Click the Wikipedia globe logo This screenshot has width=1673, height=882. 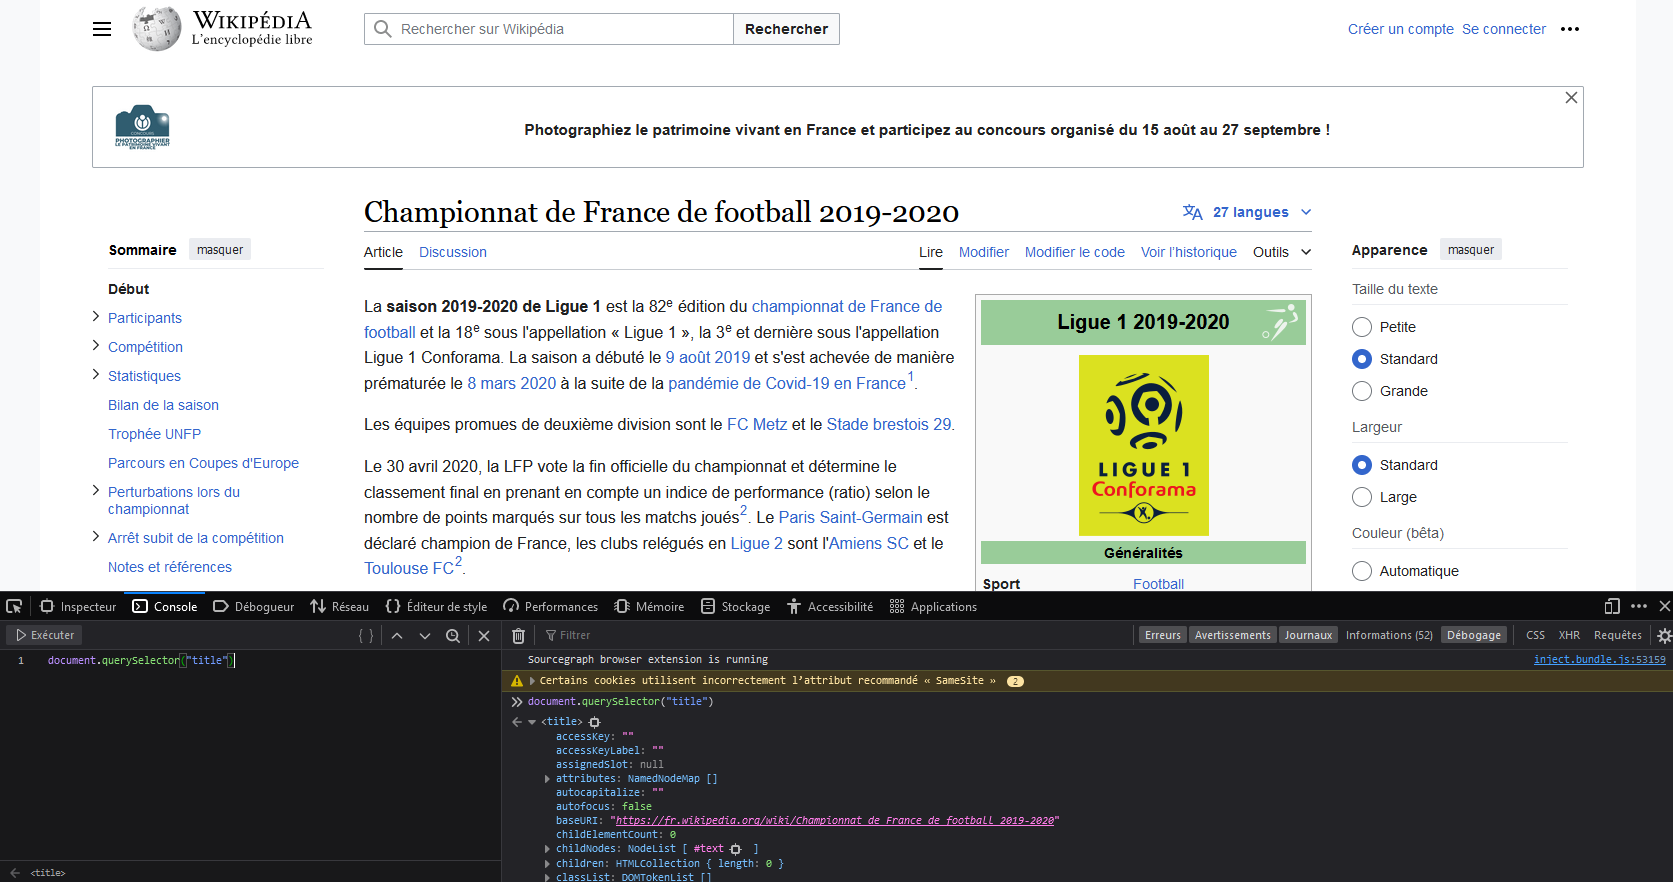(x=157, y=29)
